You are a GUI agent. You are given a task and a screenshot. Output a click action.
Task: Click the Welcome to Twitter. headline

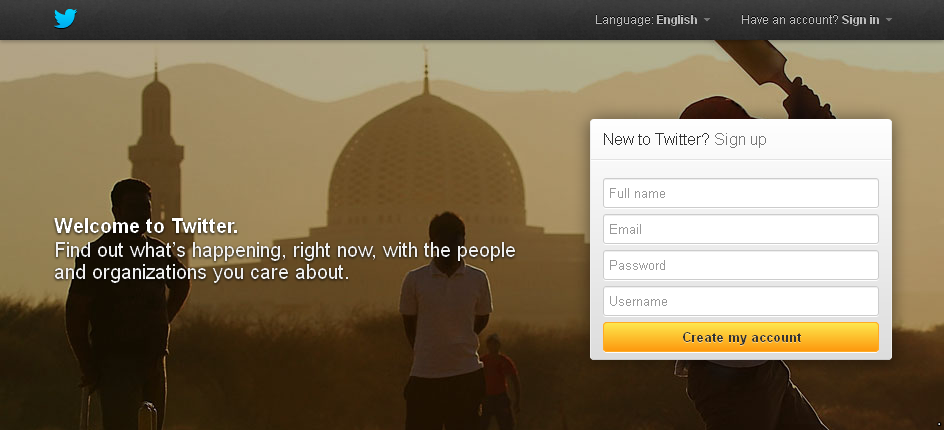tap(146, 226)
